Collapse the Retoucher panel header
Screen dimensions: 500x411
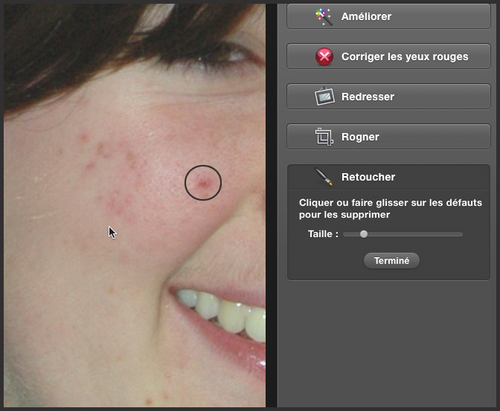point(388,177)
